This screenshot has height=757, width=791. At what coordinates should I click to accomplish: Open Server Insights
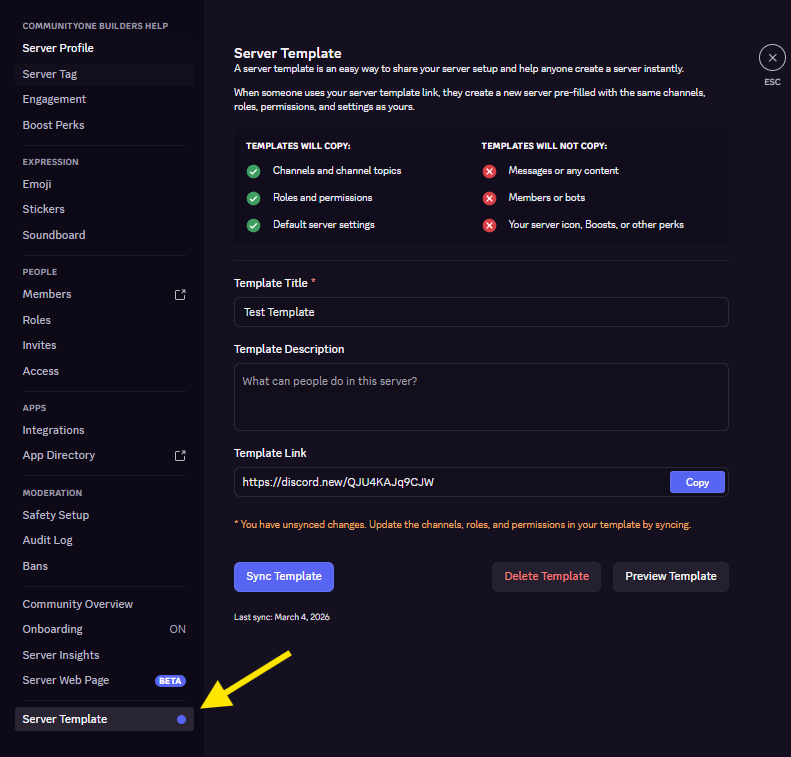104,655
